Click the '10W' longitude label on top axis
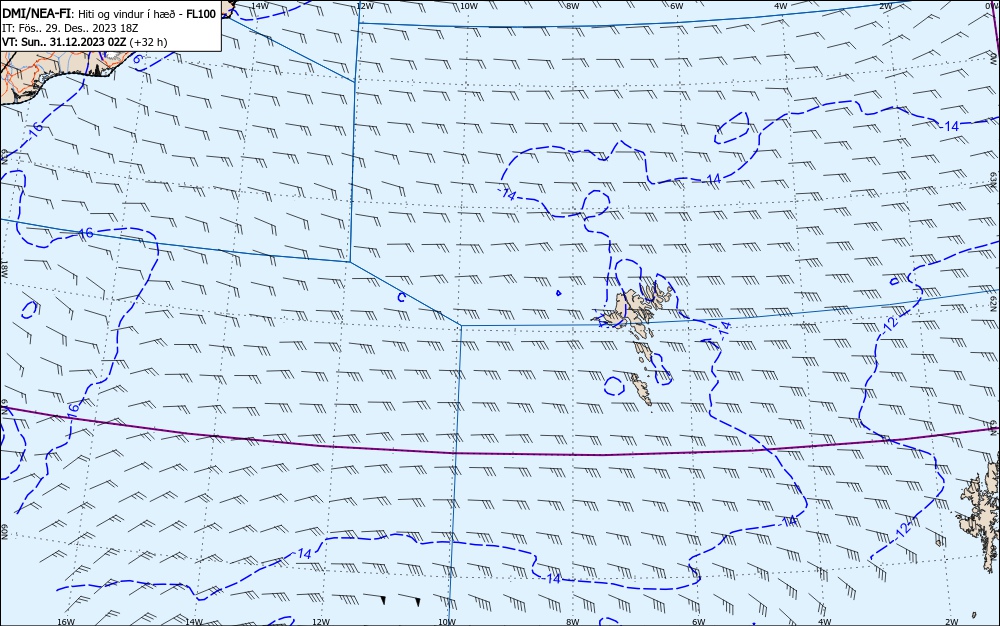The height and width of the screenshot is (626, 1000). pyautogui.click(x=469, y=6)
